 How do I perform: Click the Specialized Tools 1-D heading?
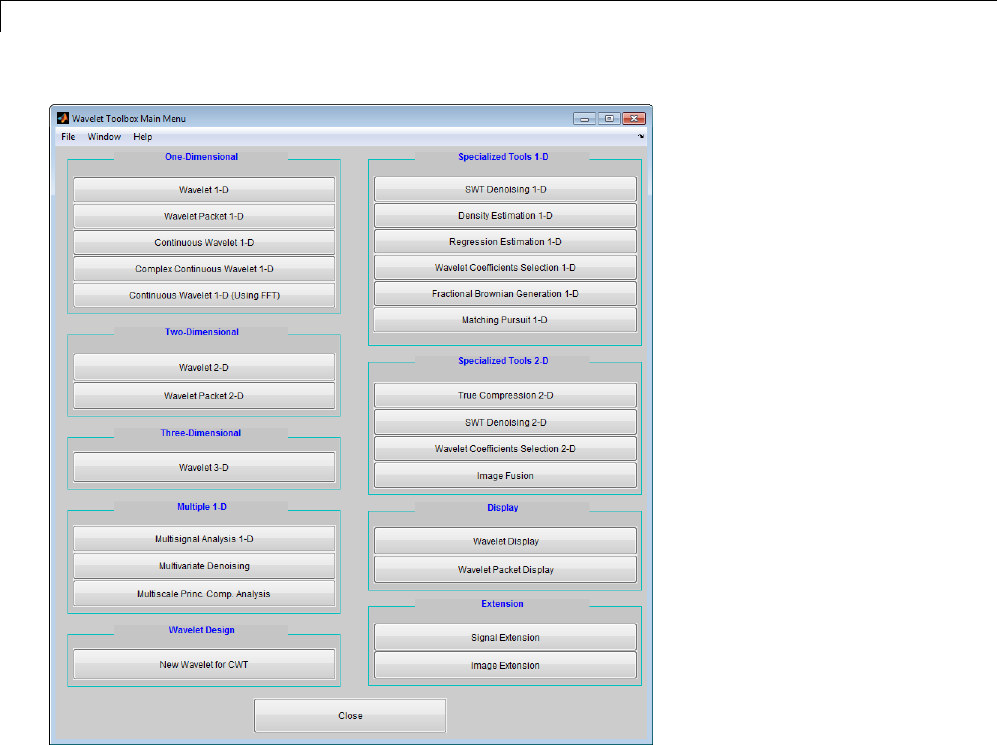tap(503, 157)
